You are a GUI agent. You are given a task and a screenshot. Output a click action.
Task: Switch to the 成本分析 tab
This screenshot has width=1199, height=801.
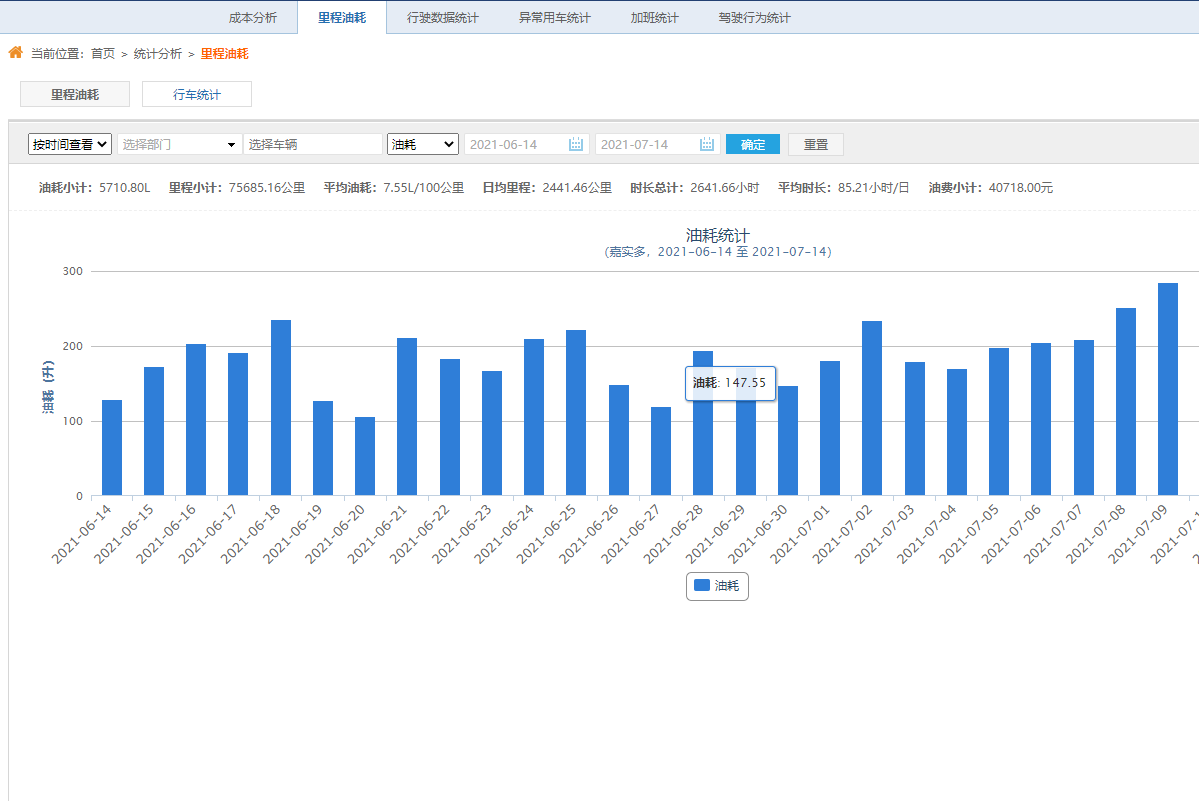click(253, 18)
